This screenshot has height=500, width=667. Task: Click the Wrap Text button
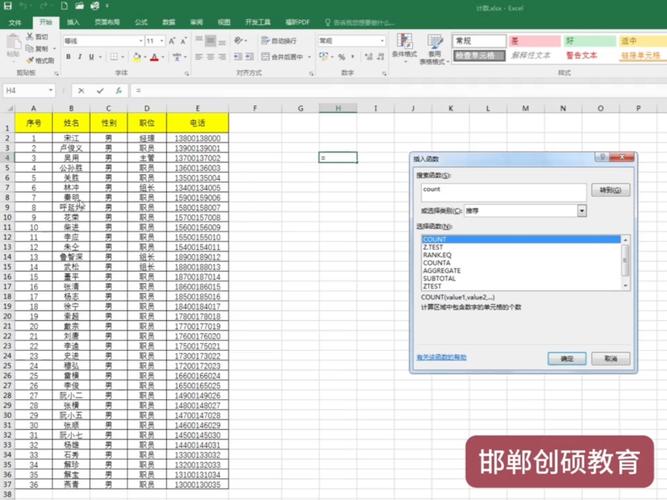click(279, 40)
